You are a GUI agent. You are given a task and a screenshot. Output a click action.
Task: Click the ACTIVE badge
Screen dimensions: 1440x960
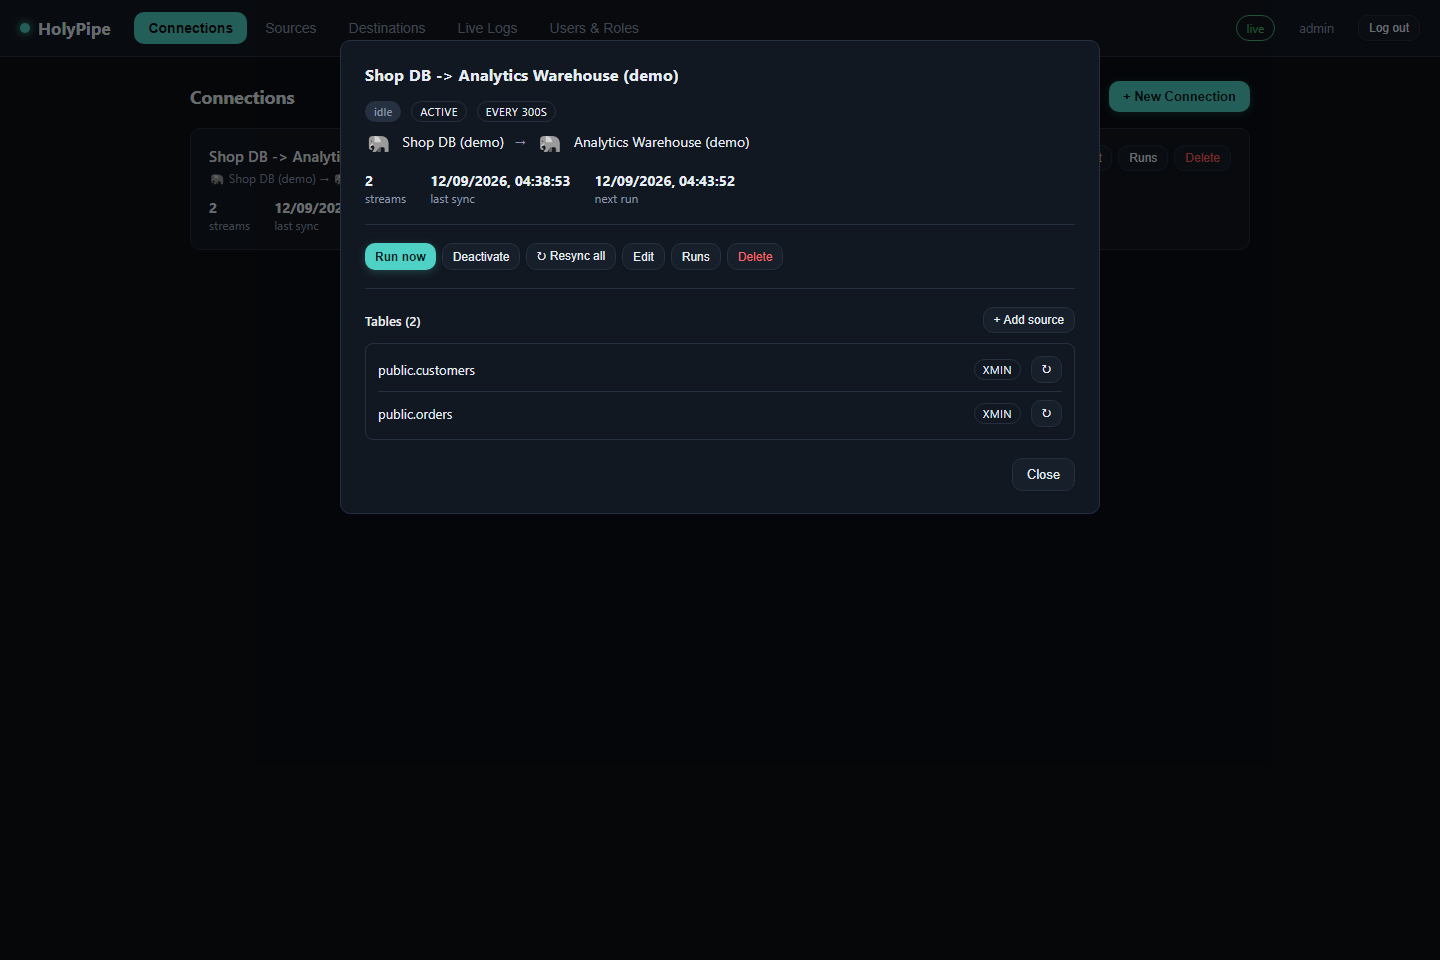(439, 112)
